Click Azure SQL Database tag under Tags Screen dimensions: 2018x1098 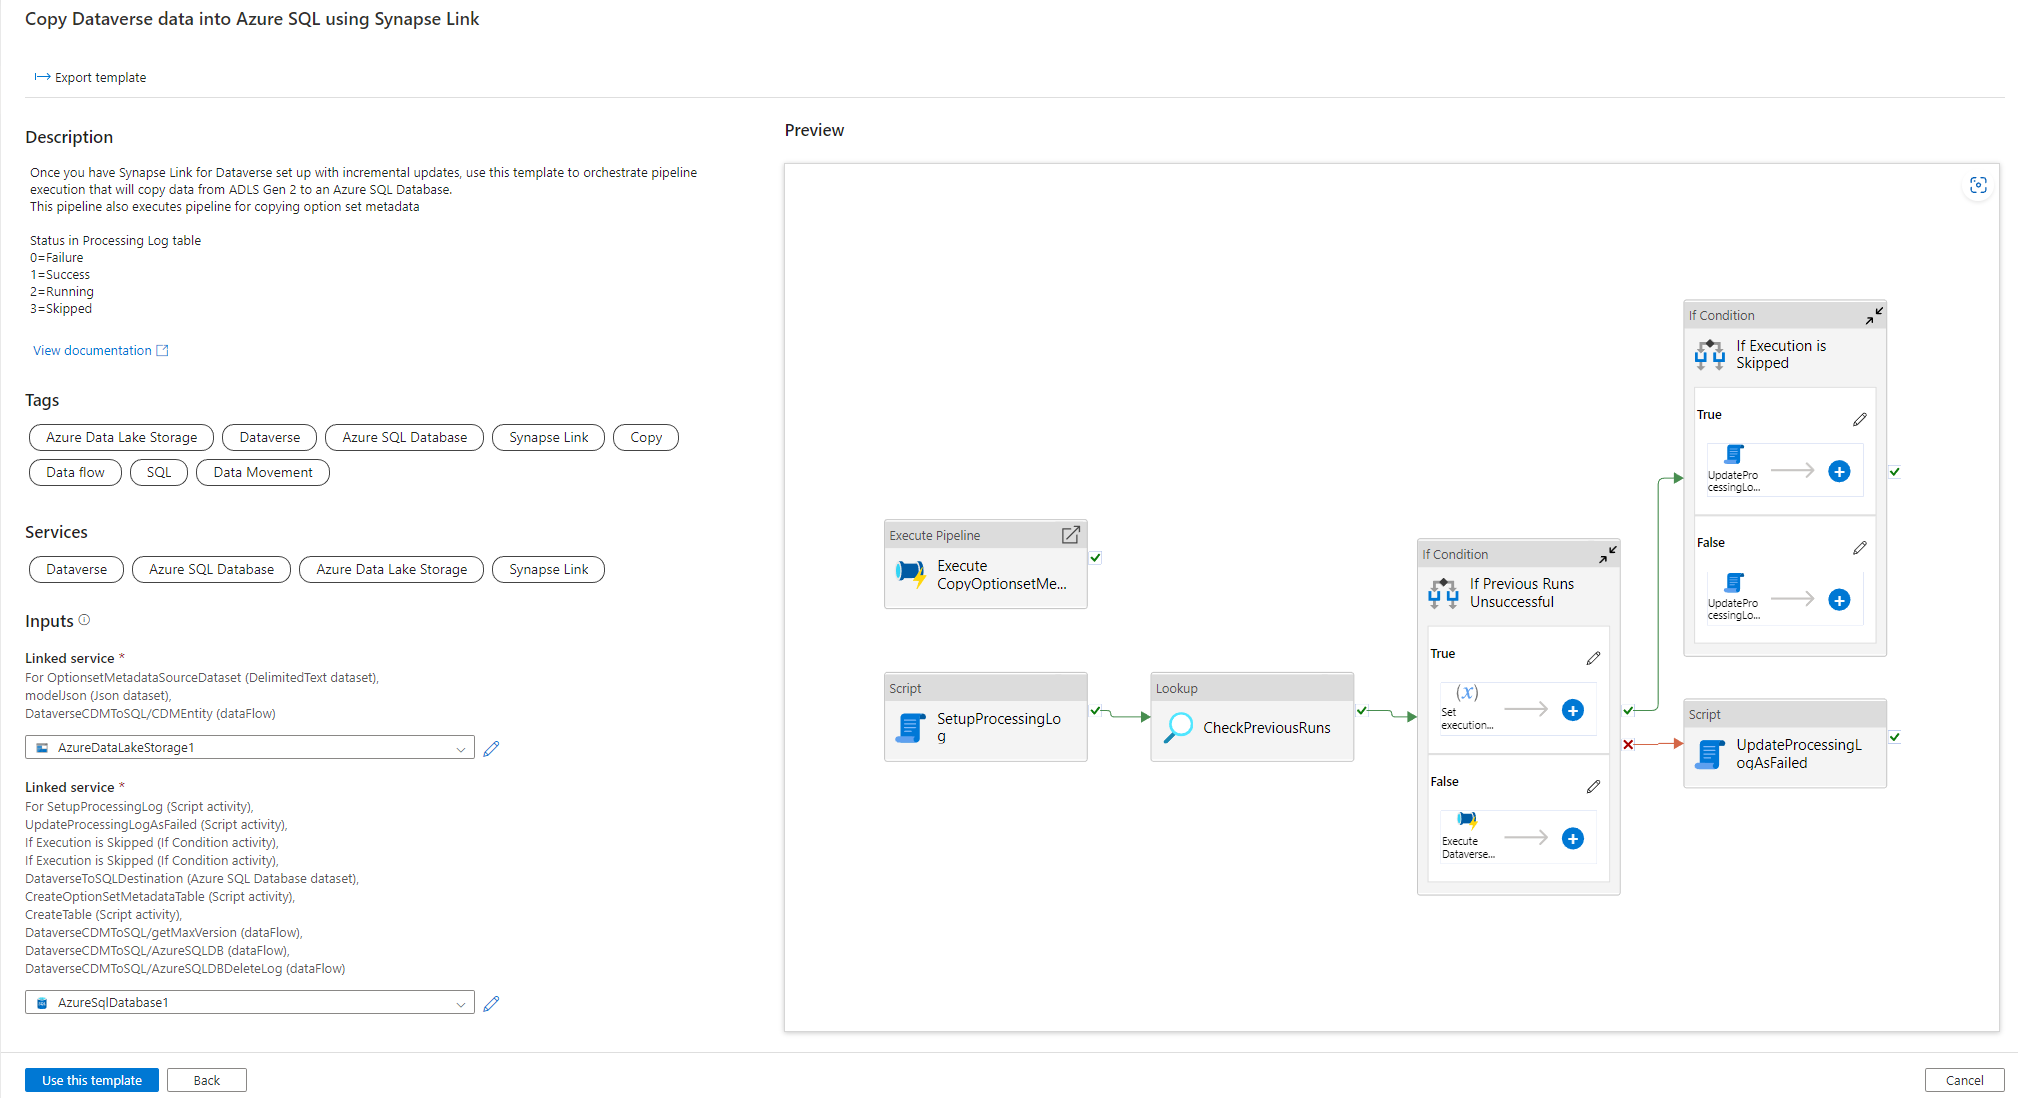coord(404,437)
